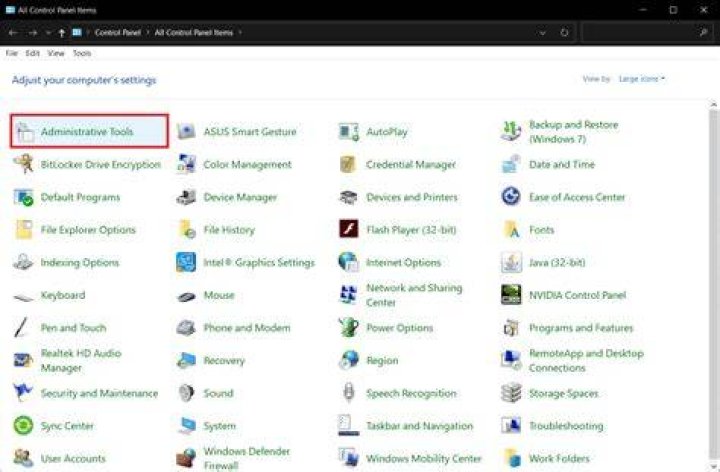Viewport: 720px width, 472px height.
Task: Open the Administrative Tools icon
Action: (24, 132)
